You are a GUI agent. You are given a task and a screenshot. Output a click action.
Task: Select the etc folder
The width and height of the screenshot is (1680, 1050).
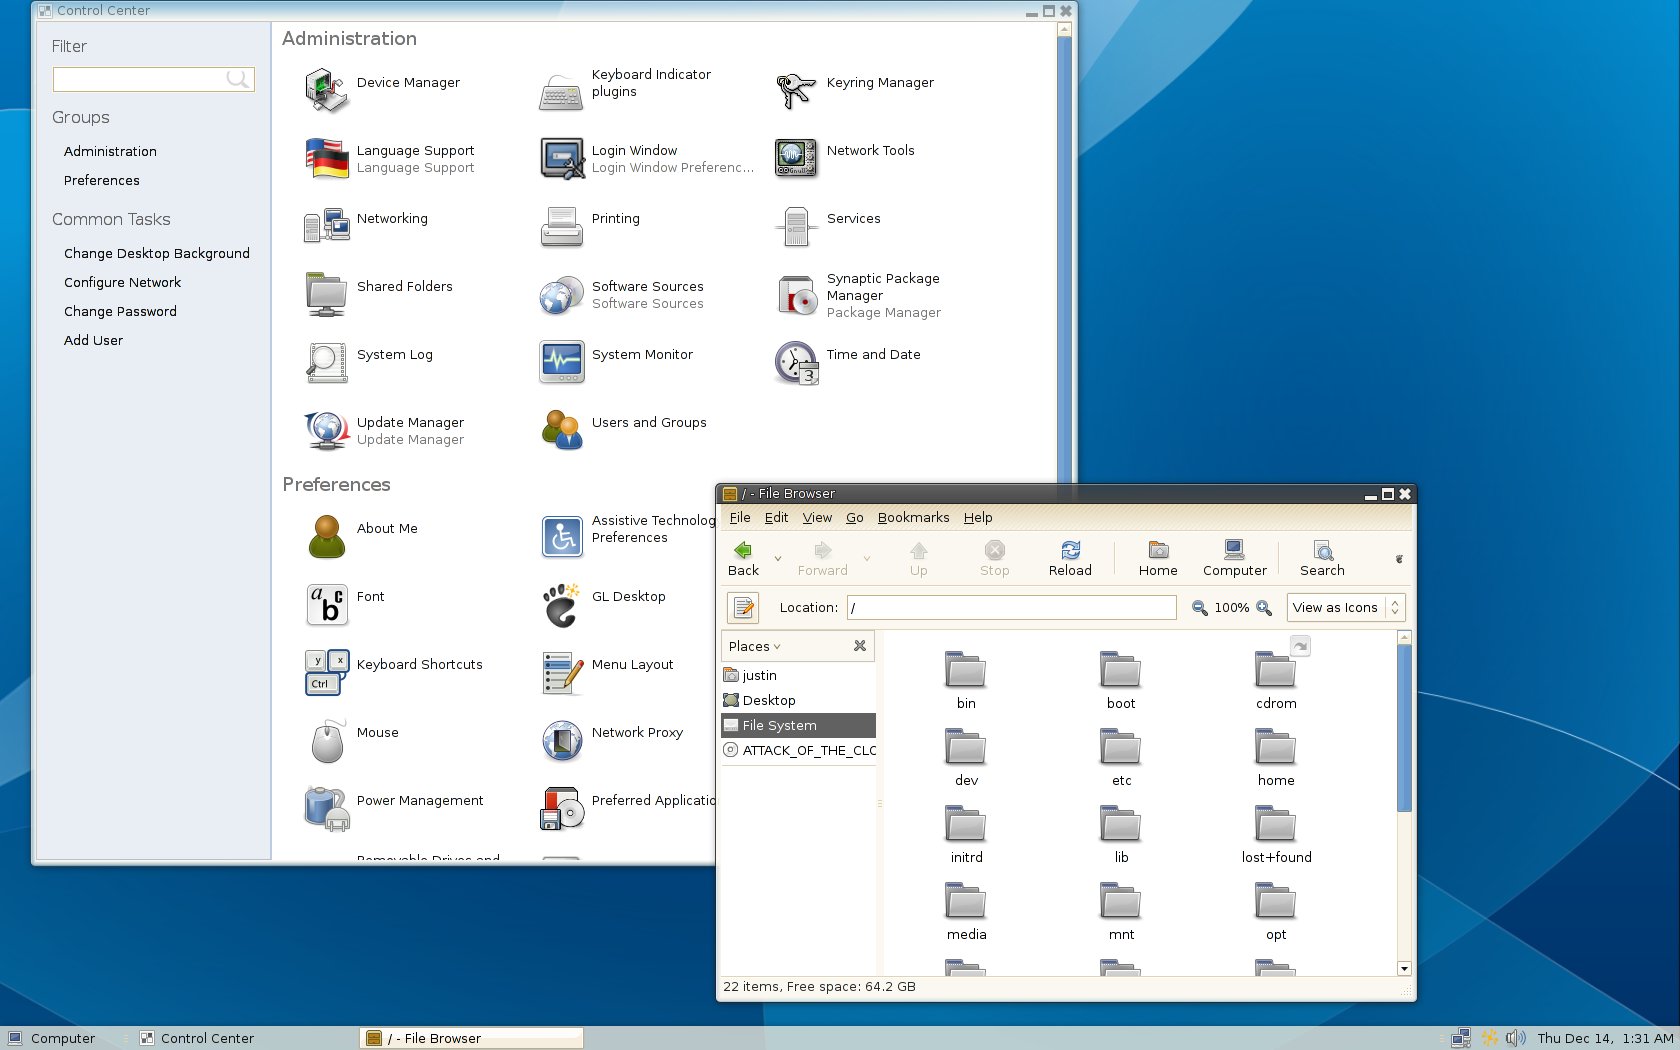tap(1121, 758)
